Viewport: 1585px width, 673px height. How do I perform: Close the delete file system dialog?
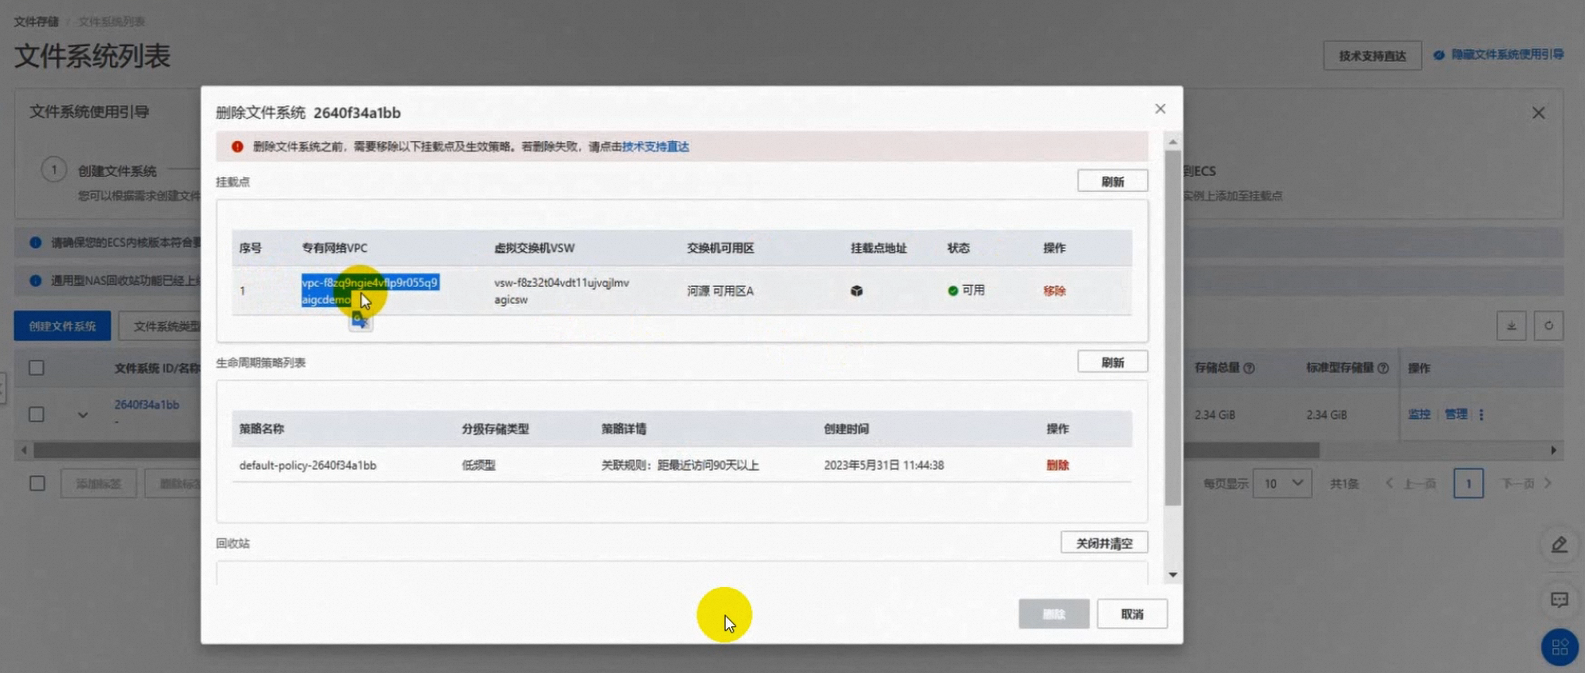[x=1160, y=109]
